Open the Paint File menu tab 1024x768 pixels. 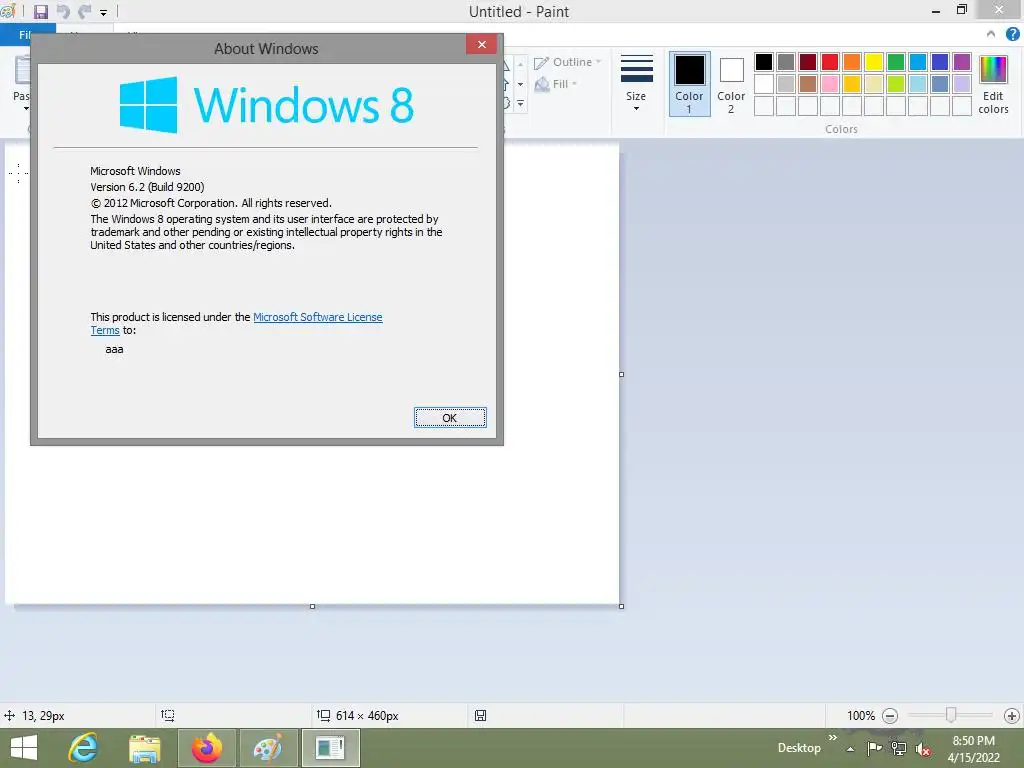tap(26, 35)
